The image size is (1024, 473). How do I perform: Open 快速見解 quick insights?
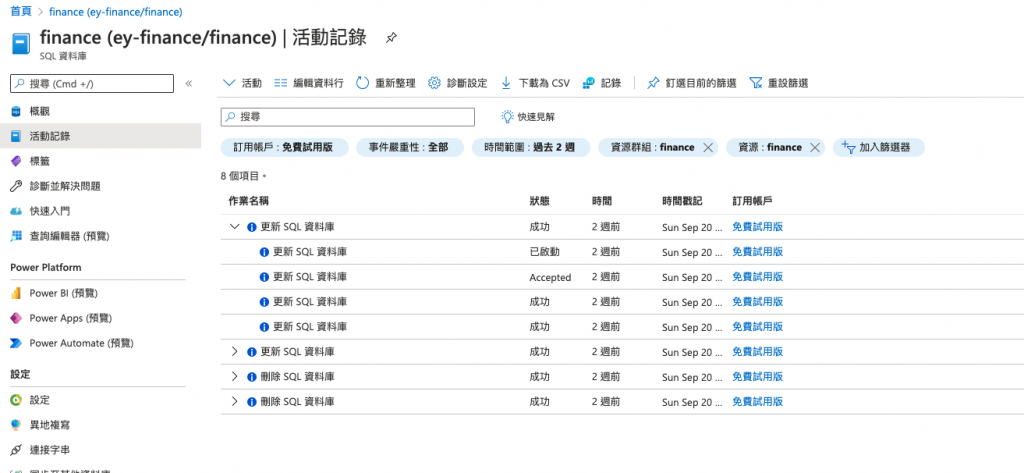point(528,117)
